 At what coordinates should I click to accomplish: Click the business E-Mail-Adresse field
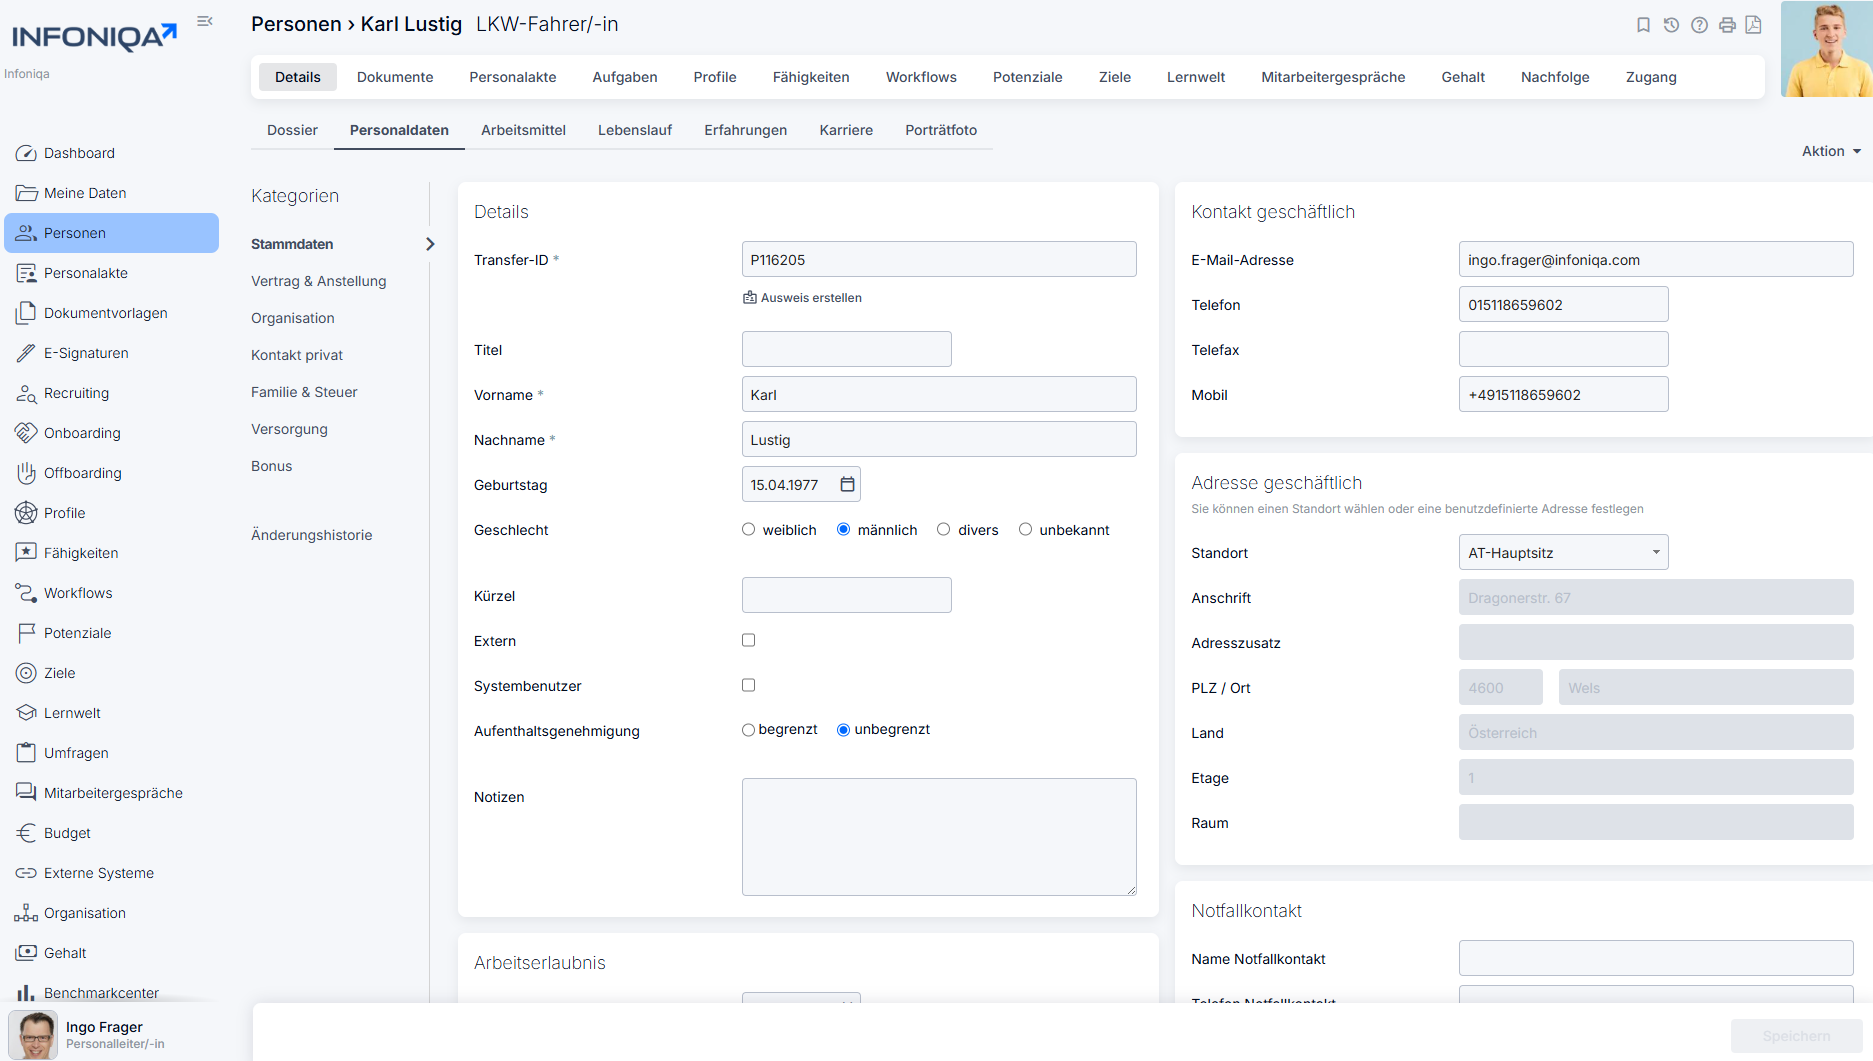pyautogui.click(x=1656, y=259)
